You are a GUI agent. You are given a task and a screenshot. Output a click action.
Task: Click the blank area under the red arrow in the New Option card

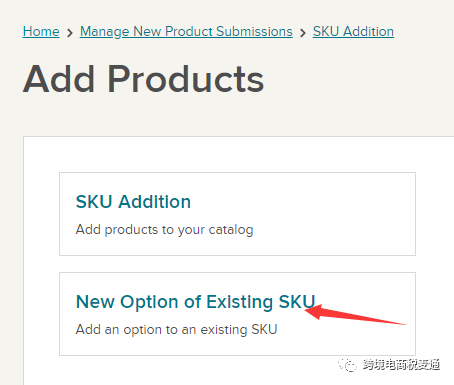[347, 340]
